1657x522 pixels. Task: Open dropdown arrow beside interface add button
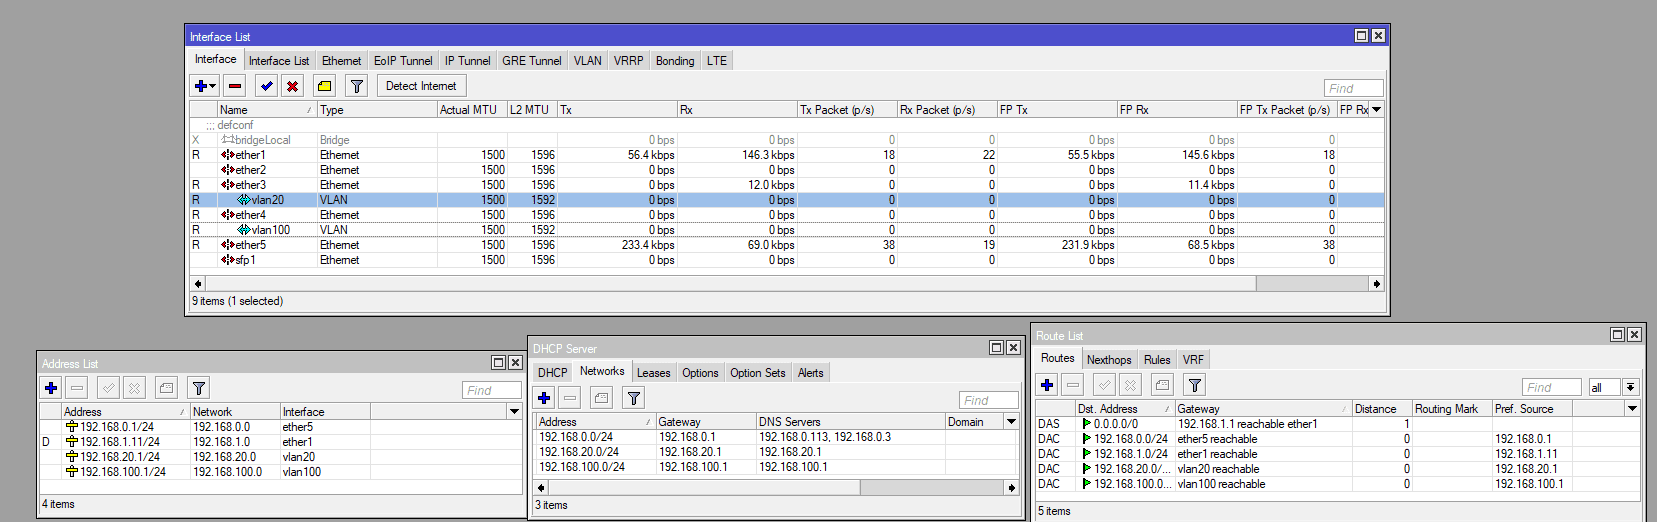pos(213,86)
